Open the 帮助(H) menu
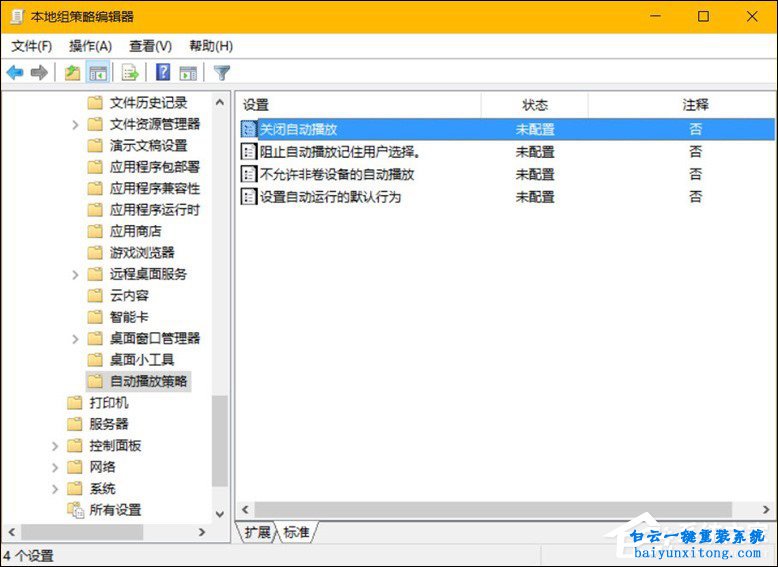The width and height of the screenshot is (778, 567). (211, 46)
